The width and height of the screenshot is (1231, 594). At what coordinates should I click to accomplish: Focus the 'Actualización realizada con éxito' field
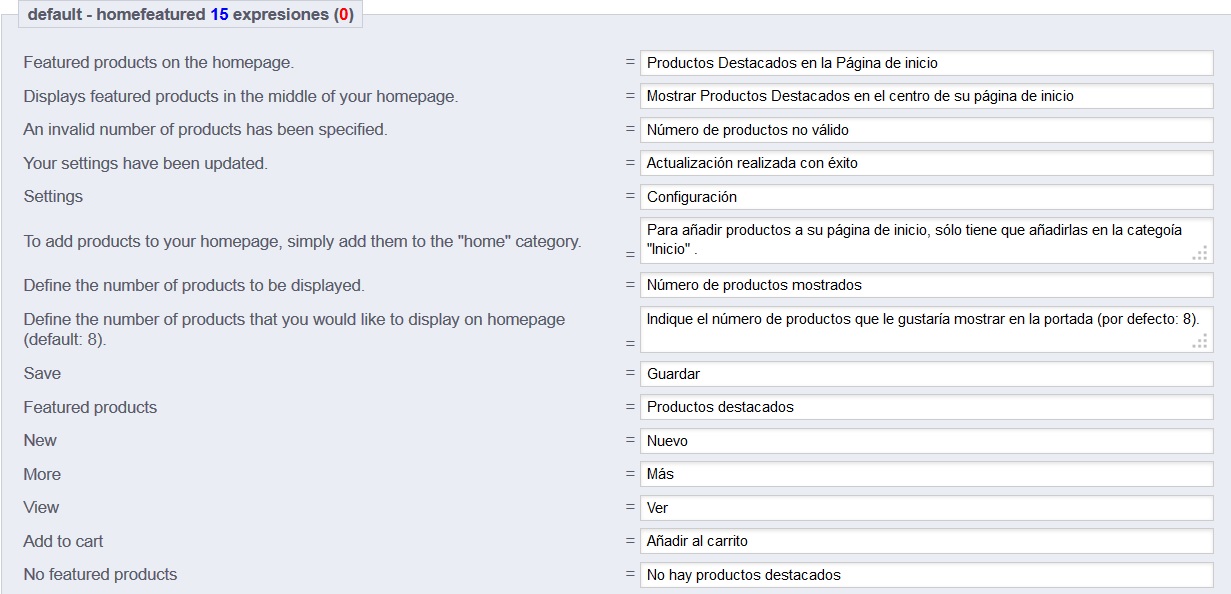point(926,163)
